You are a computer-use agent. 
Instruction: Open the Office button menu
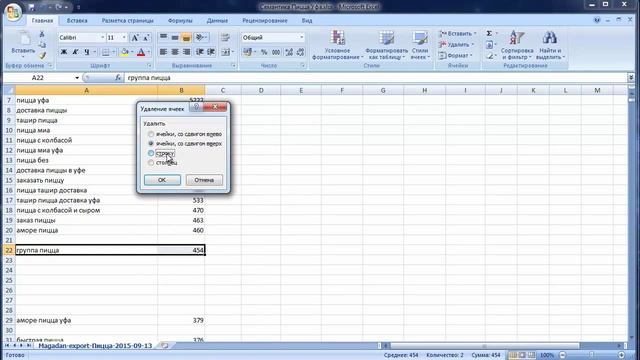click(13, 11)
